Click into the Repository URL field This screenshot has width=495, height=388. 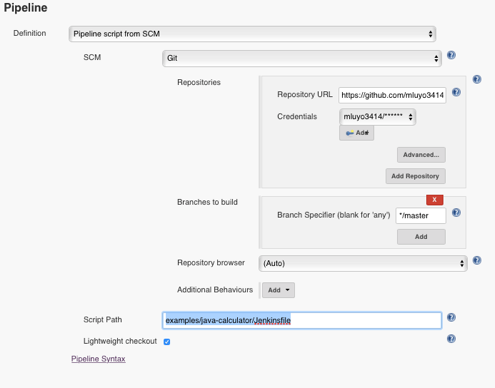[x=392, y=95]
